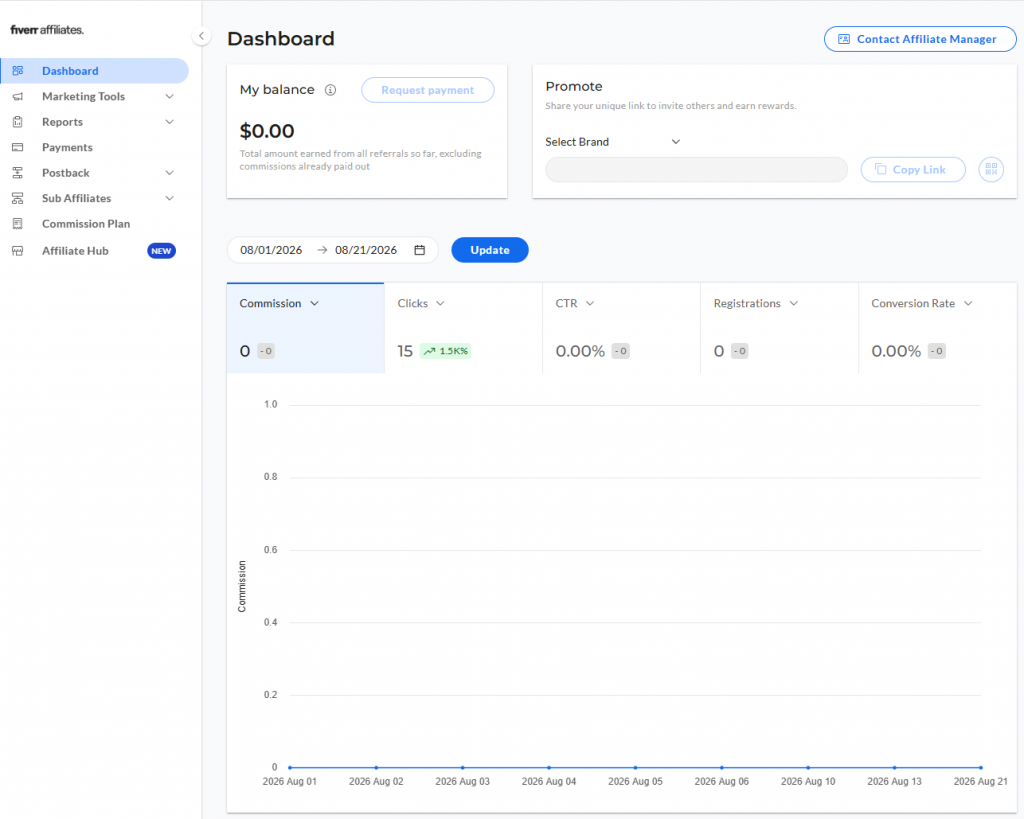Image resolution: width=1024 pixels, height=819 pixels.
Task: Go to Dashboard in the sidebar
Action: pos(95,71)
